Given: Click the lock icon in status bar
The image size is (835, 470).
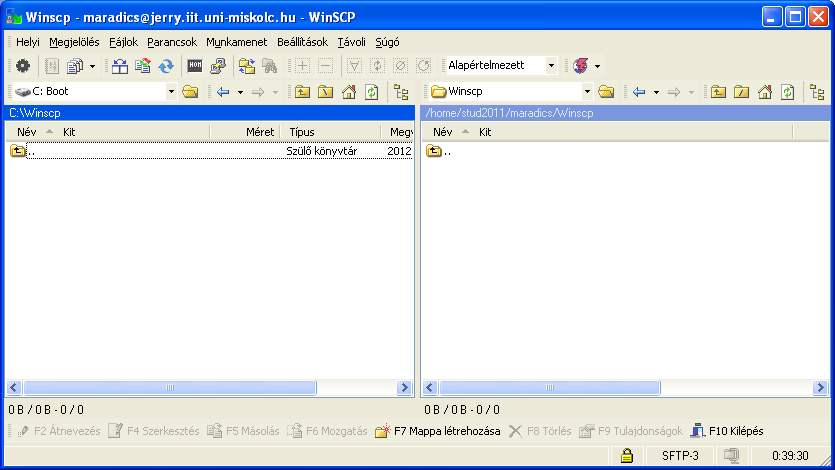Looking at the screenshot, I should pos(627,456).
